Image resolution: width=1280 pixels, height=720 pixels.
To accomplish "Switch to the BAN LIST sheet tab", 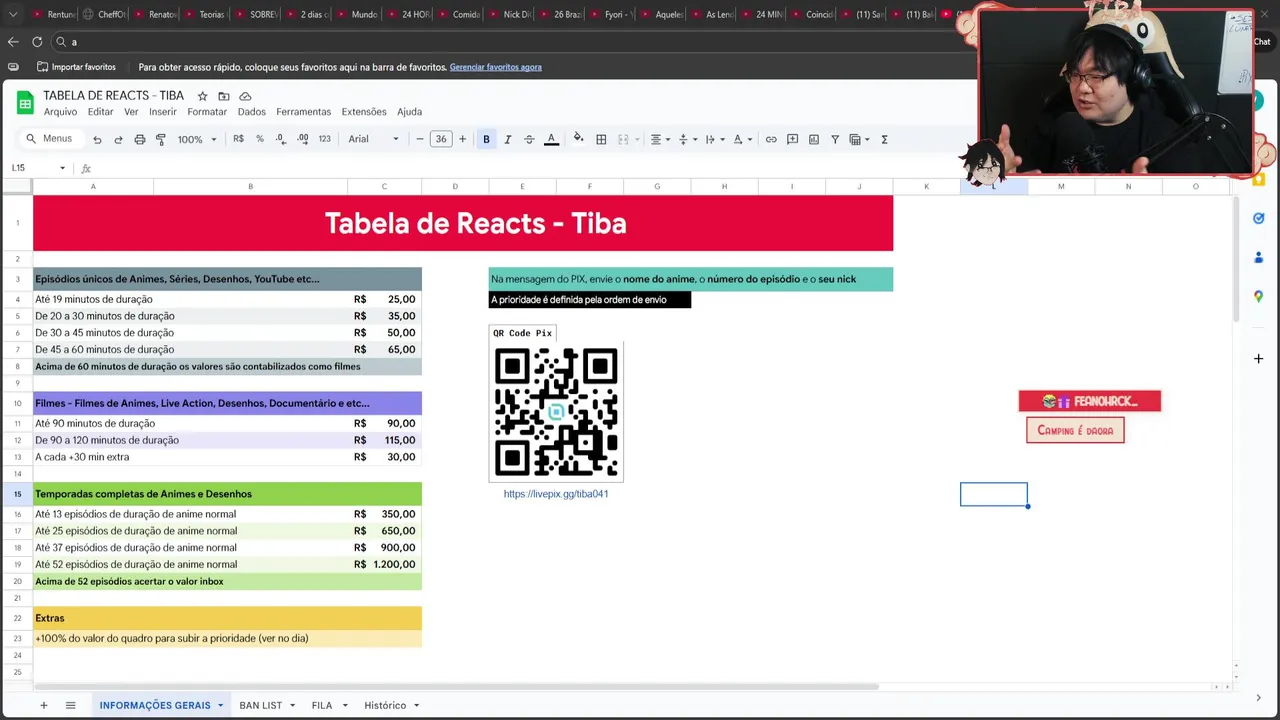I will 260,705.
